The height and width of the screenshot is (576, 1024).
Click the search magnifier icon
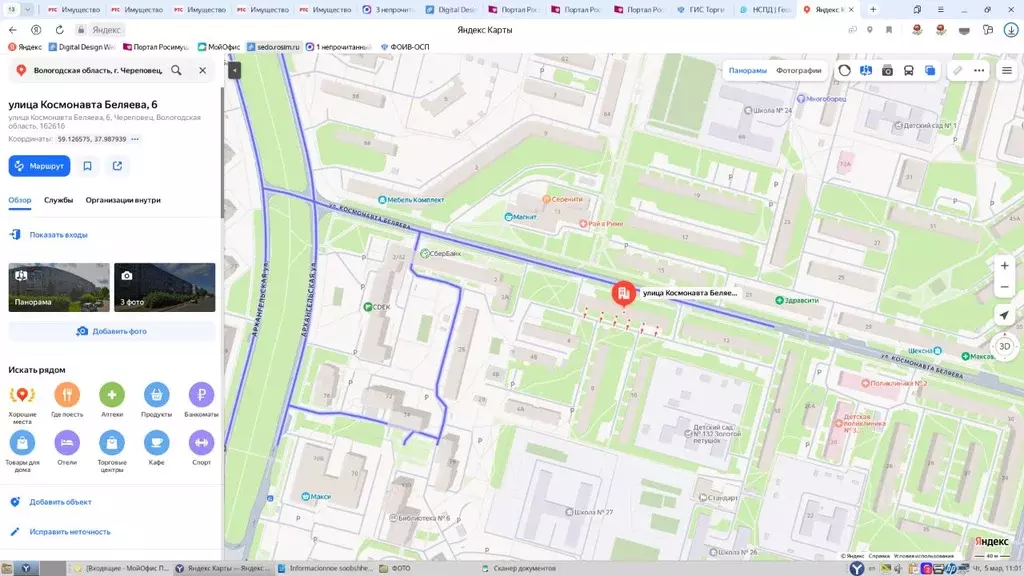pos(176,71)
